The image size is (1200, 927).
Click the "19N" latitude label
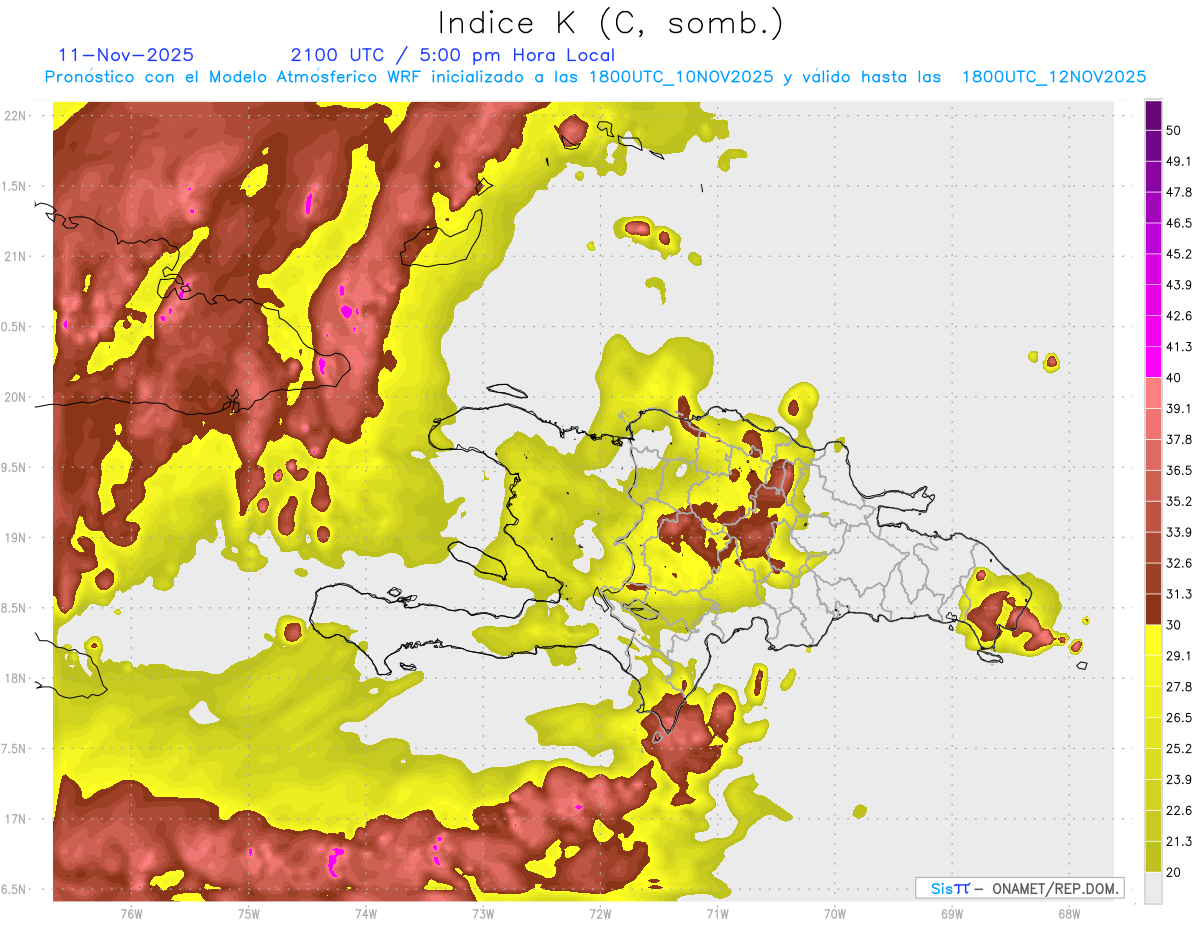tap(15, 538)
